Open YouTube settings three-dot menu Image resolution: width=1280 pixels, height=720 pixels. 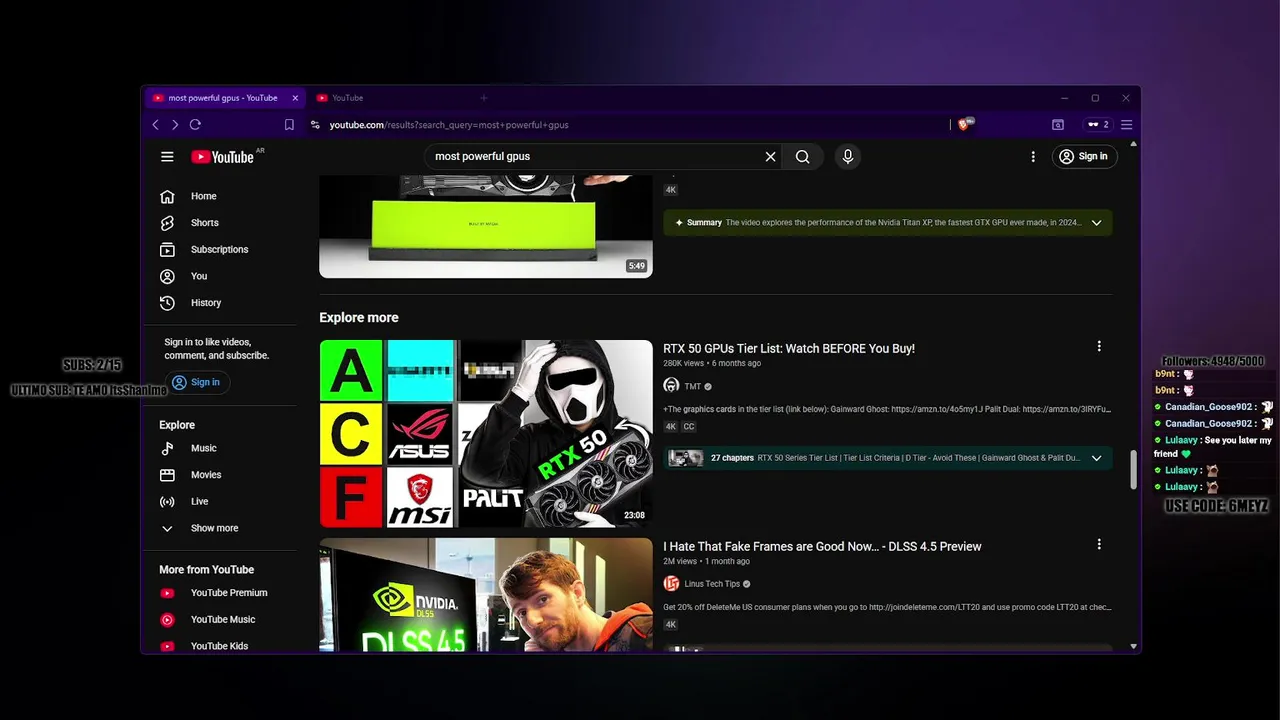1033,157
